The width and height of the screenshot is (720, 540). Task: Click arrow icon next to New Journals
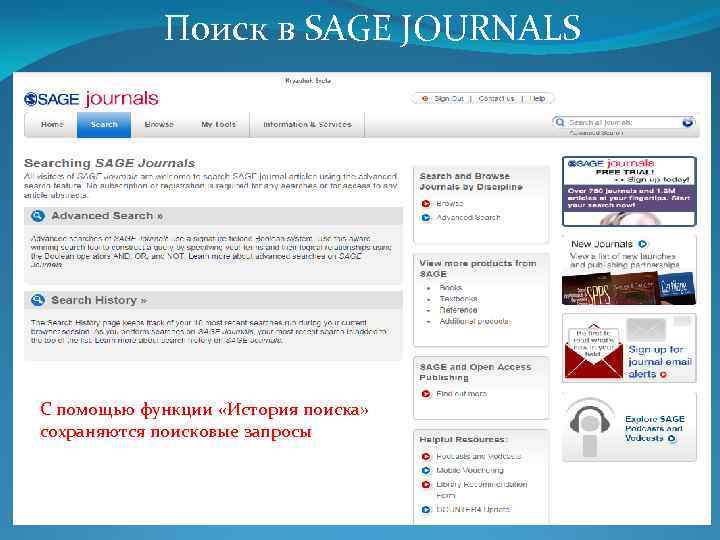642,244
